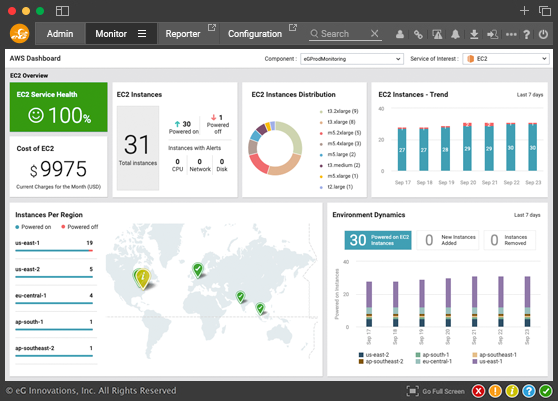Image resolution: width=558 pixels, height=401 pixels.
Task: Click the power logout icon
Action: coord(543,34)
